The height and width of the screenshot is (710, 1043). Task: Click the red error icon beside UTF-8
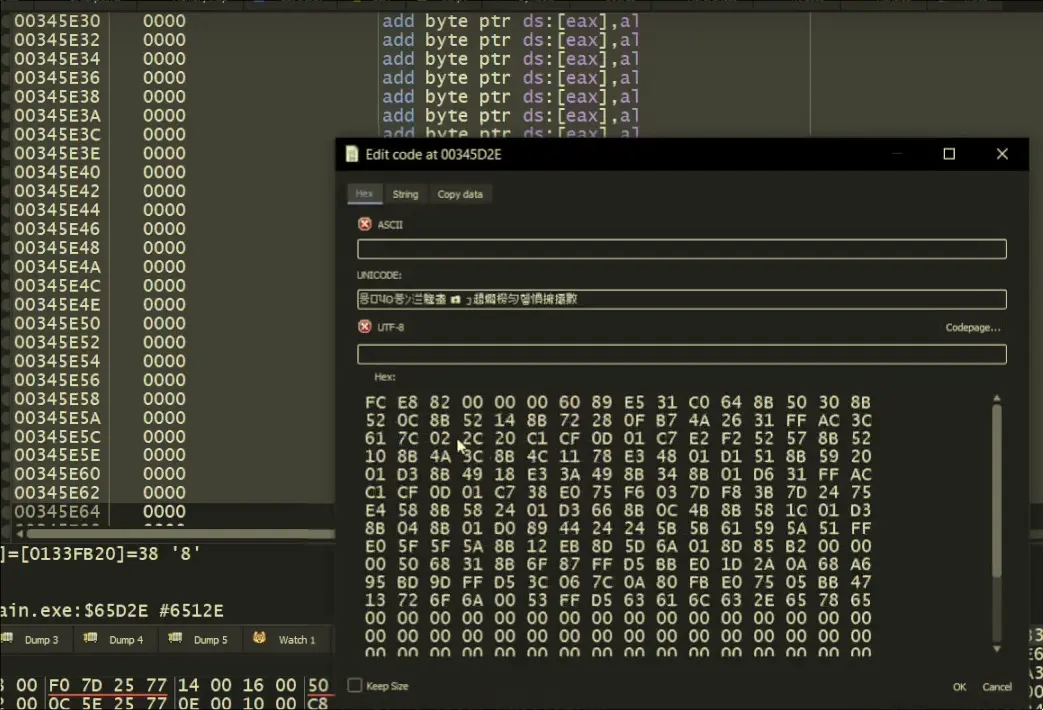(x=364, y=326)
